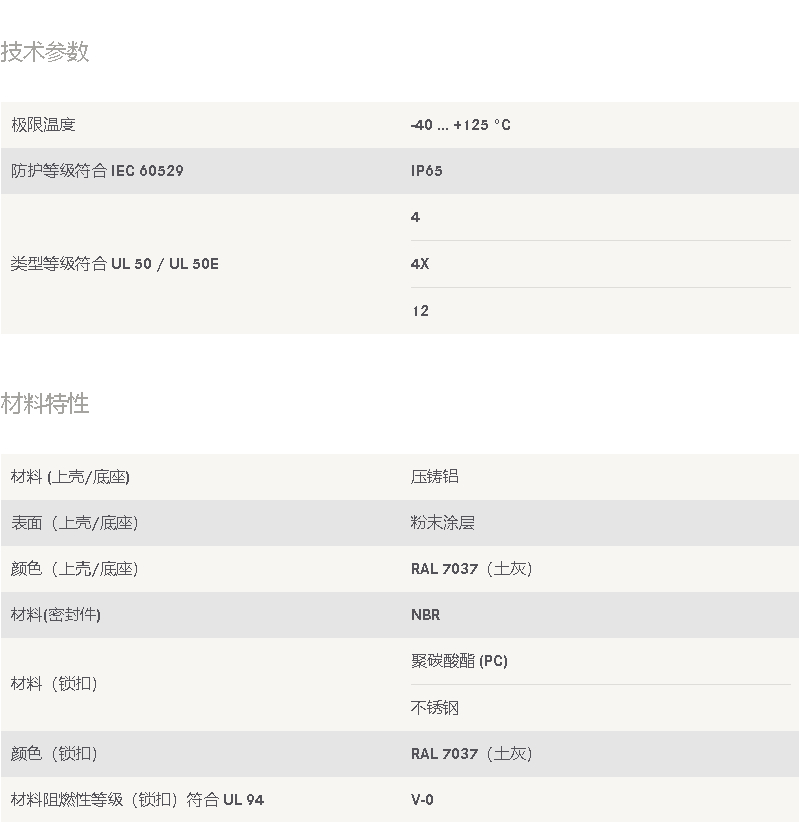Click the 技术参数 section heading
This screenshot has height=822, width=799.
[x=45, y=52]
